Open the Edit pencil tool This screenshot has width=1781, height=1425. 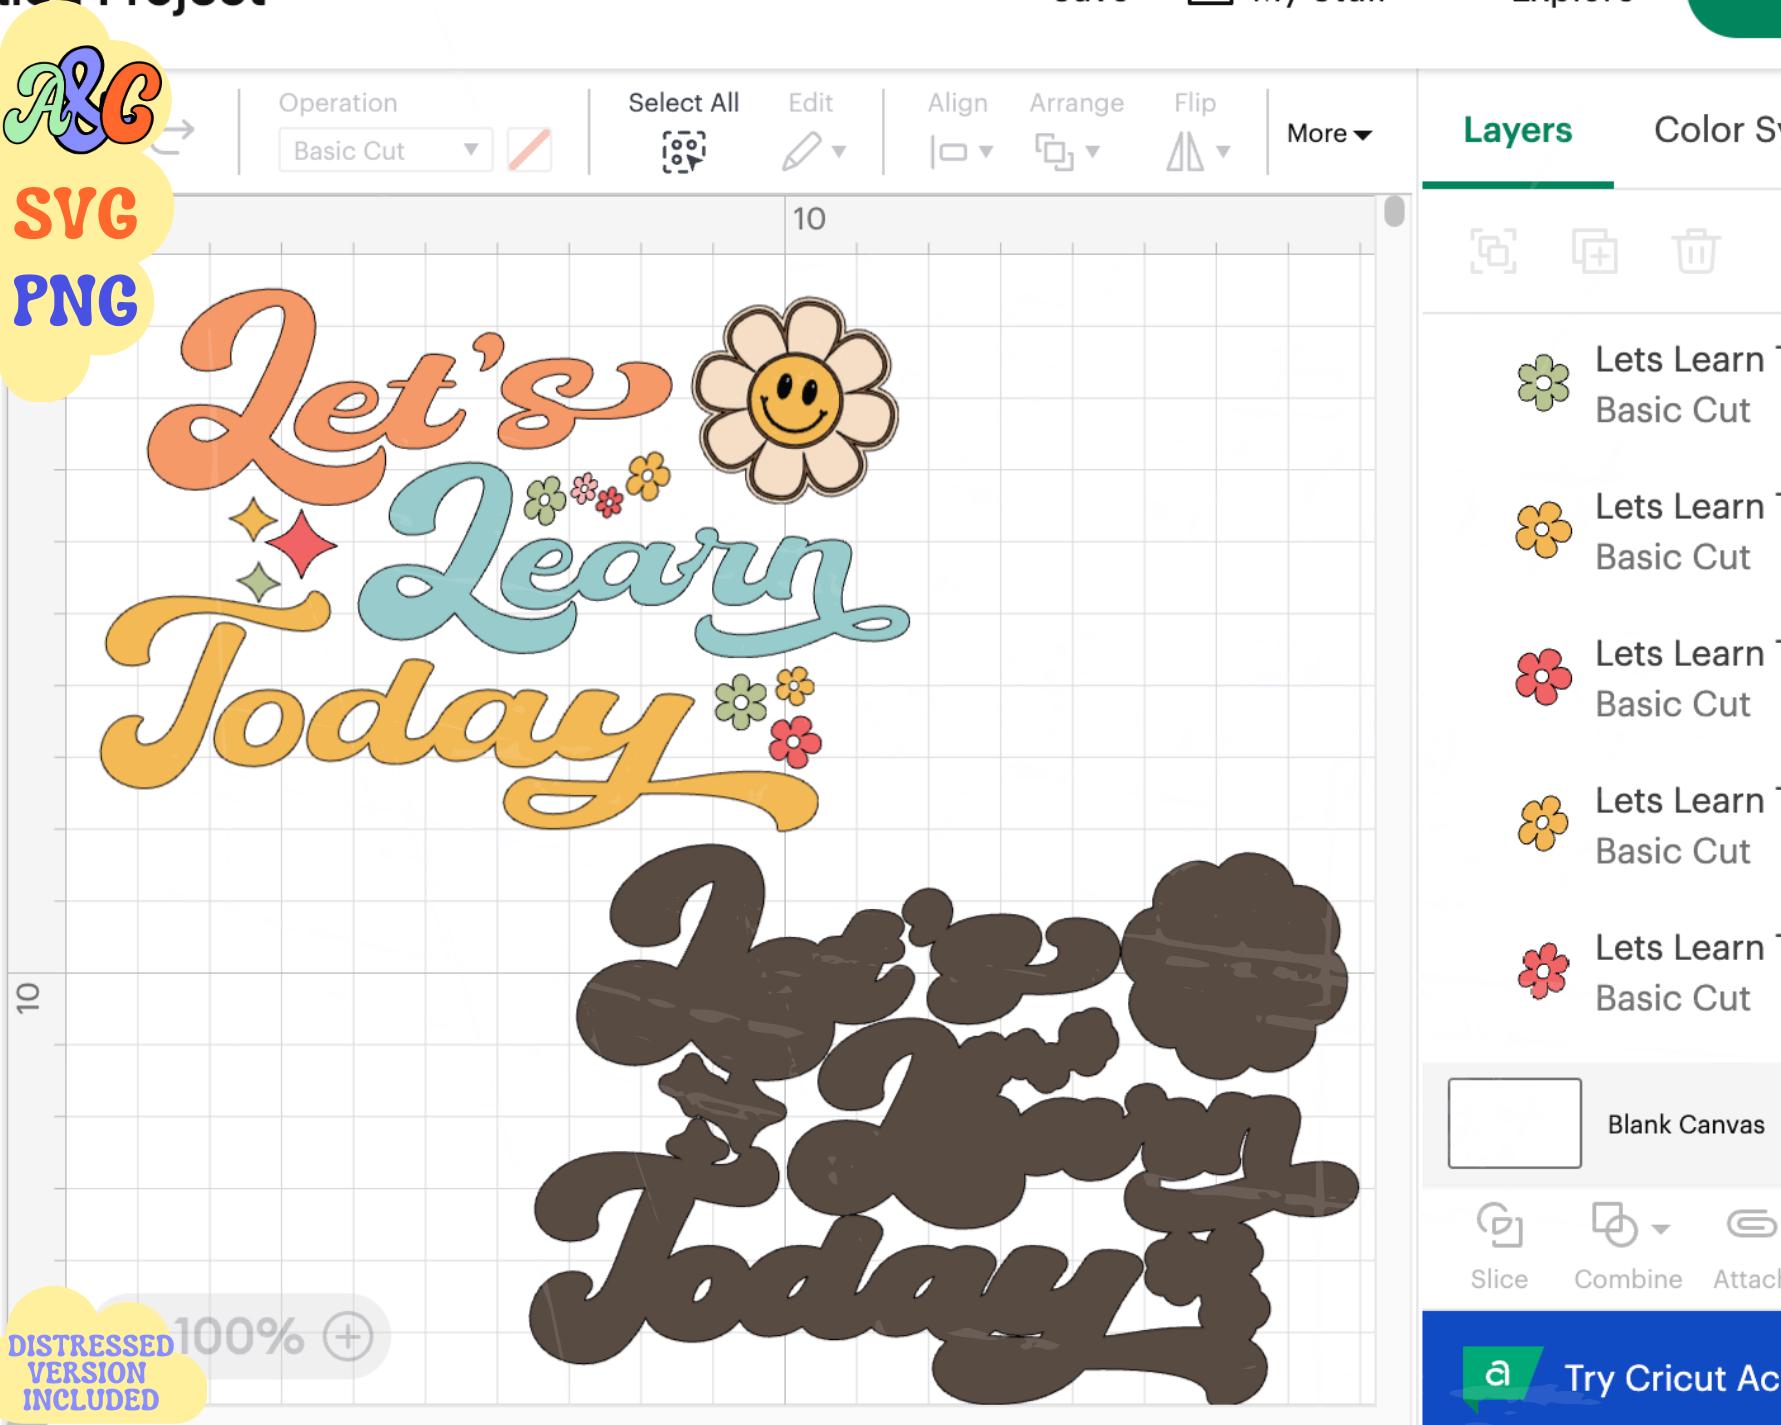pyautogui.click(x=802, y=152)
